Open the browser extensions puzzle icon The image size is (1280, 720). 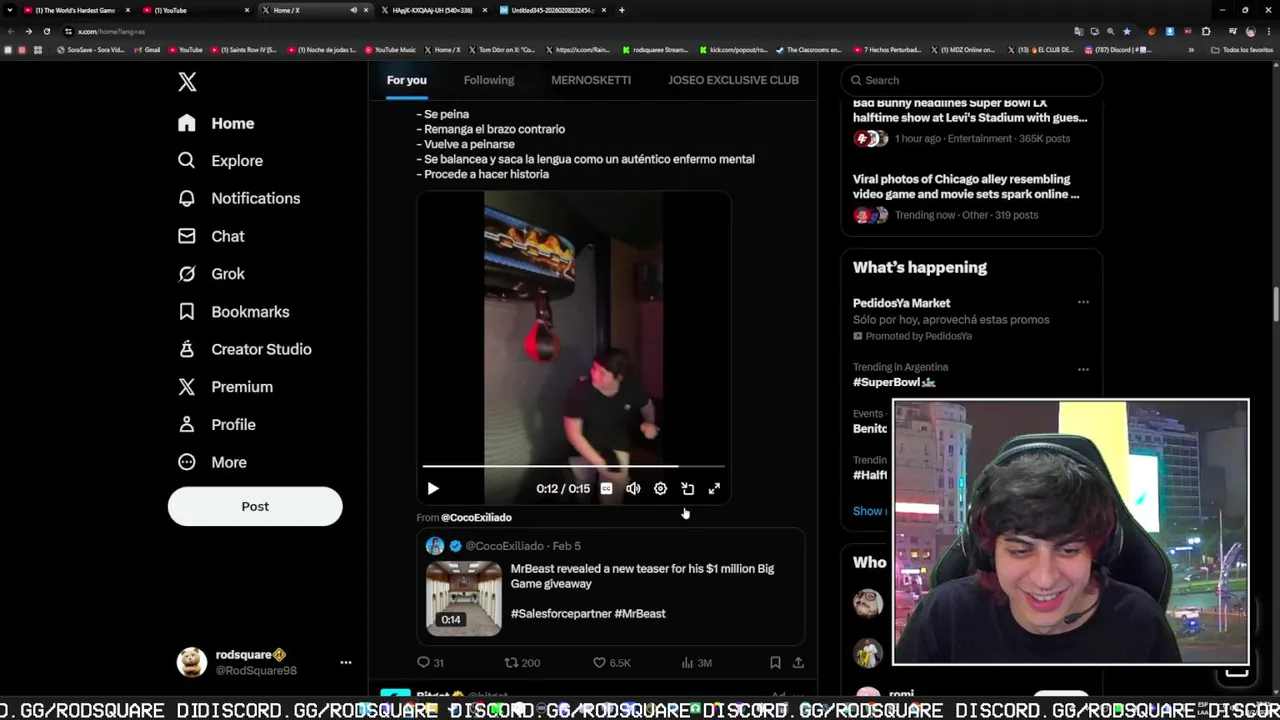pos(1206,31)
